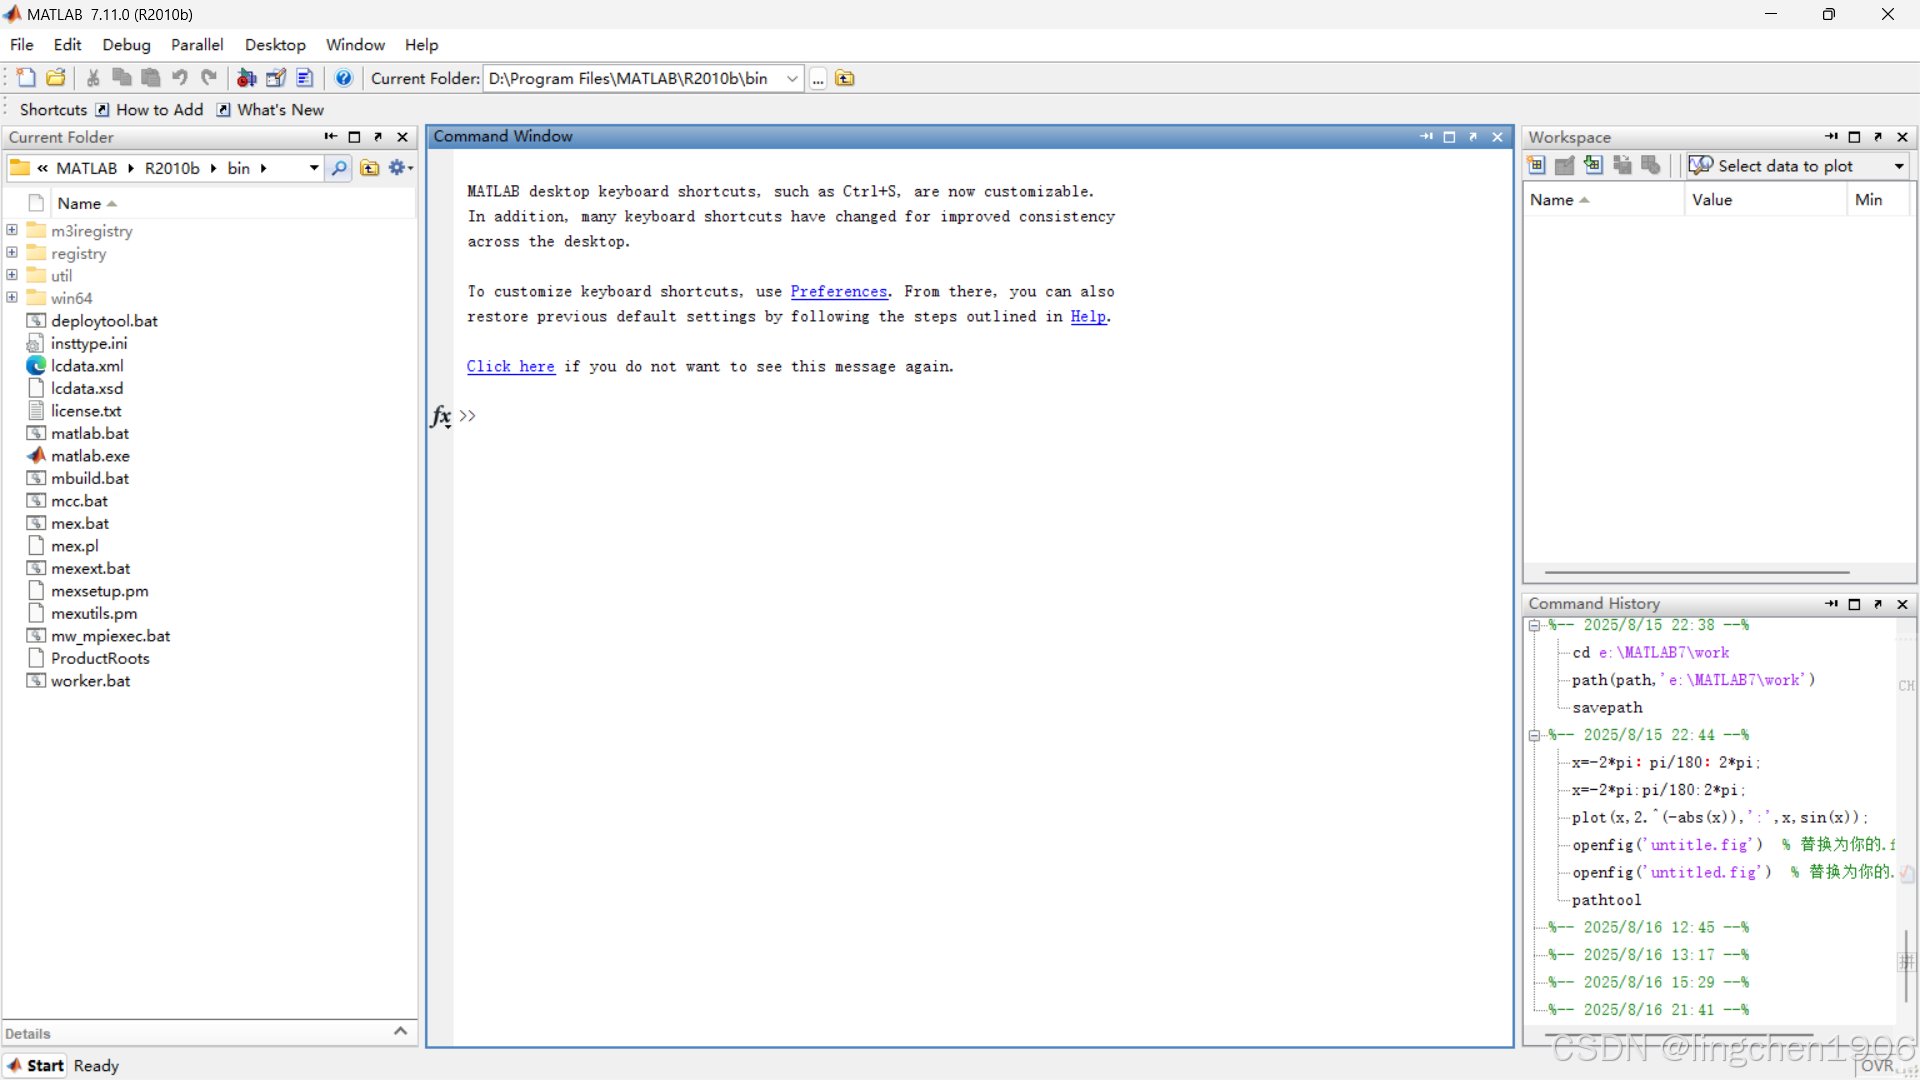Open the Debug menu
This screenshot has width=1920, height=1080.
126,45
